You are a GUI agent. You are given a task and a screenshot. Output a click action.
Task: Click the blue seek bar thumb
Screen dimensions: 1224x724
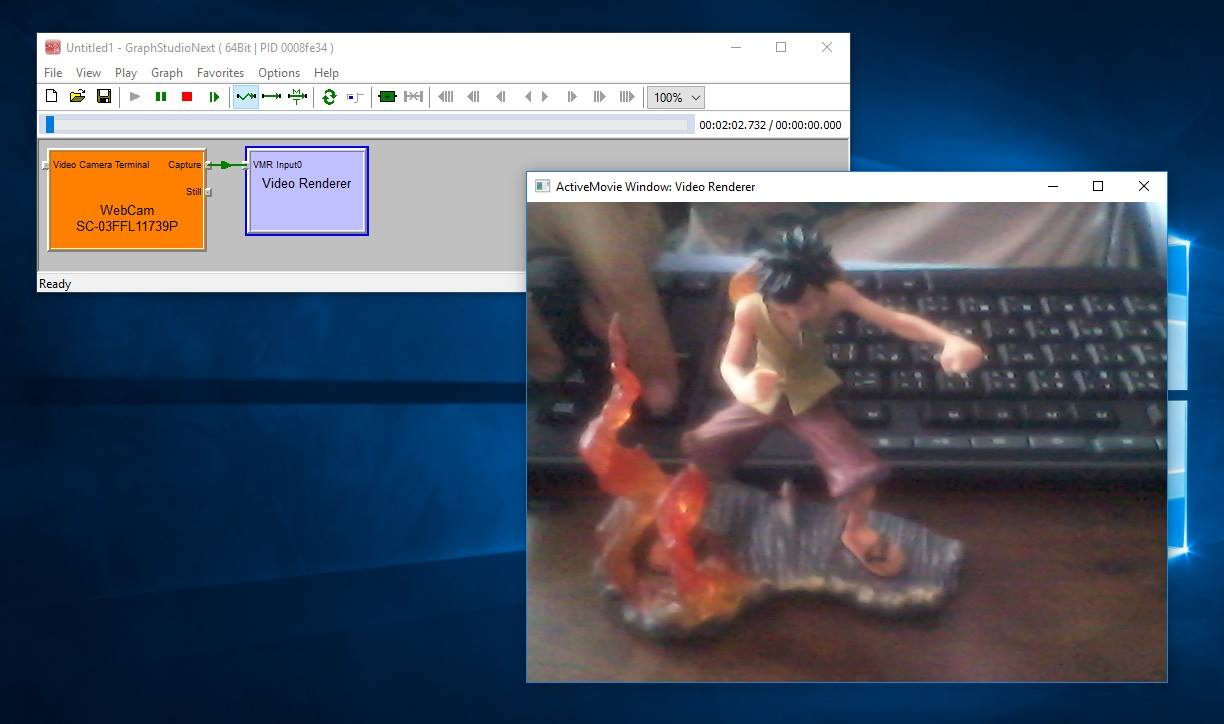50,125
